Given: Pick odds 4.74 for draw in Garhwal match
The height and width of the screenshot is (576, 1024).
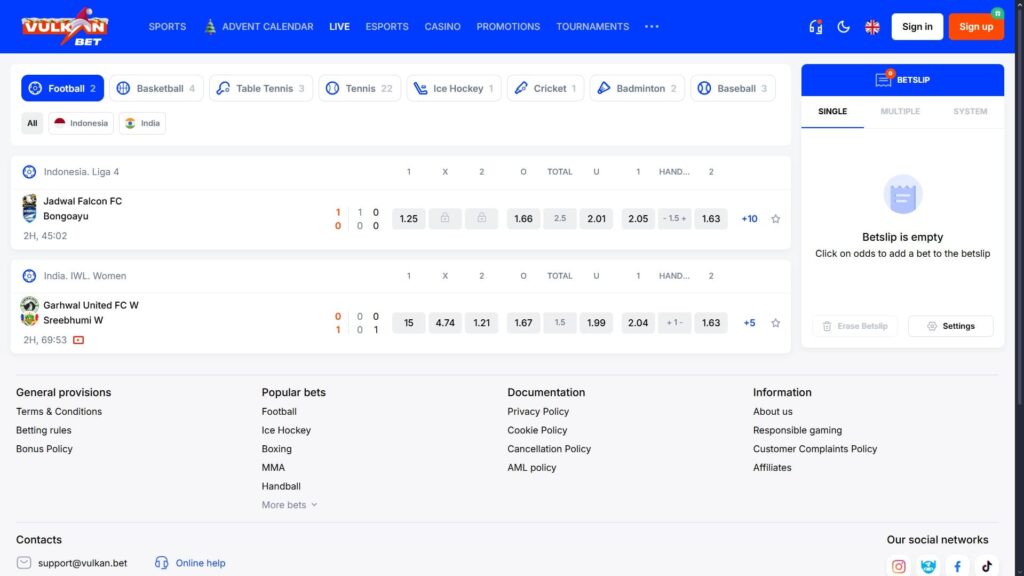Looking at the screenshot, I should (x=445, y=323).
